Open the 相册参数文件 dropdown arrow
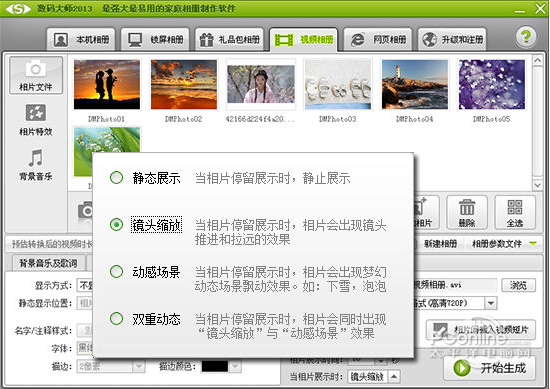 (533, 243)
